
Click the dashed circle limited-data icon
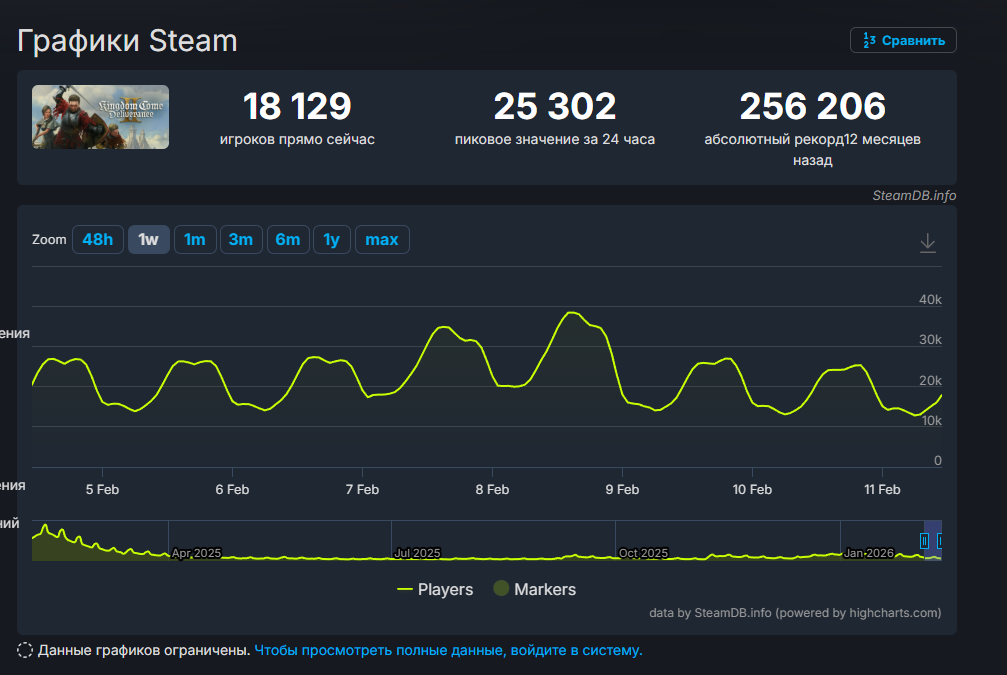pyautogui.click(x=24, y=650)
